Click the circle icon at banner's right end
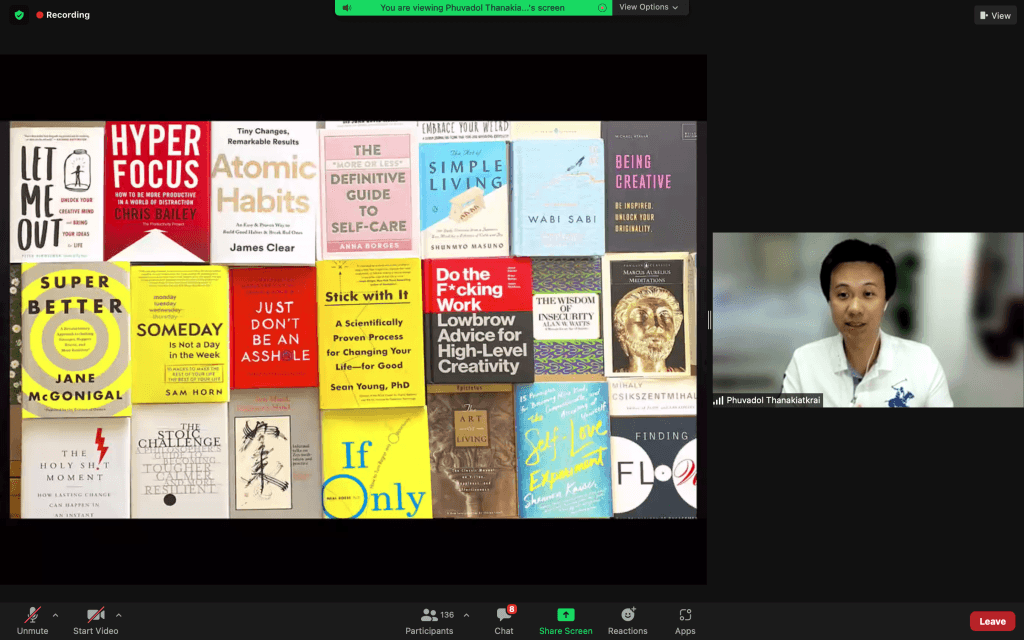The height and width of the screenshot is (640, 1024). (602, 8)
